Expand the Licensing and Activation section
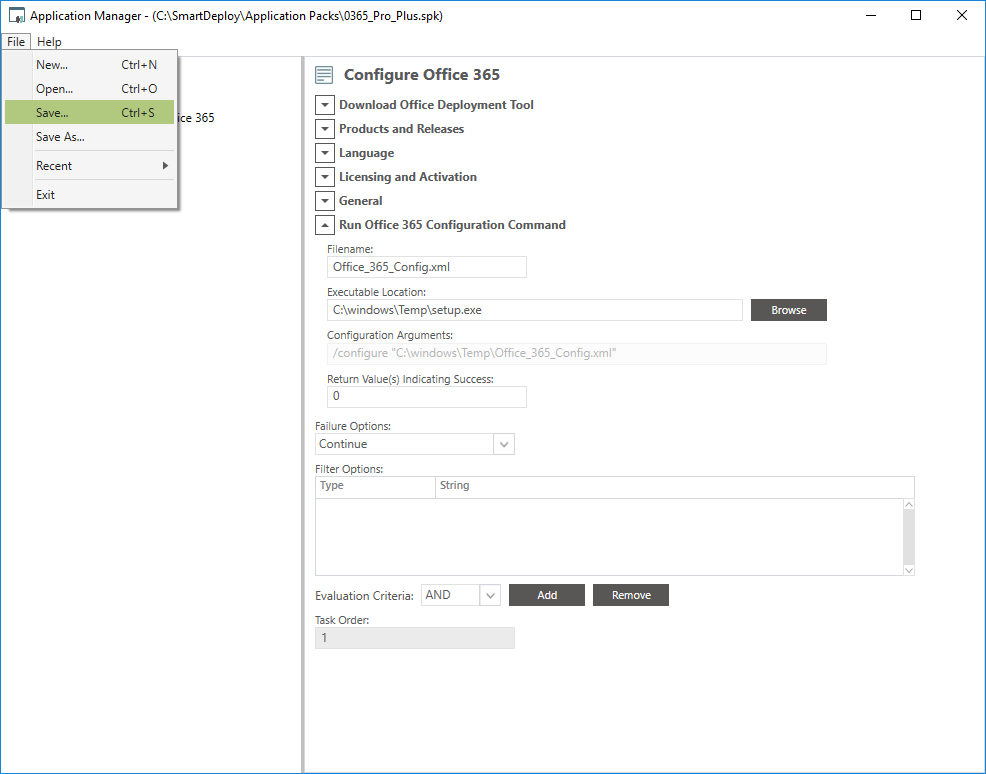This screenshot has width=986, height=774. [x=325, y=177]
